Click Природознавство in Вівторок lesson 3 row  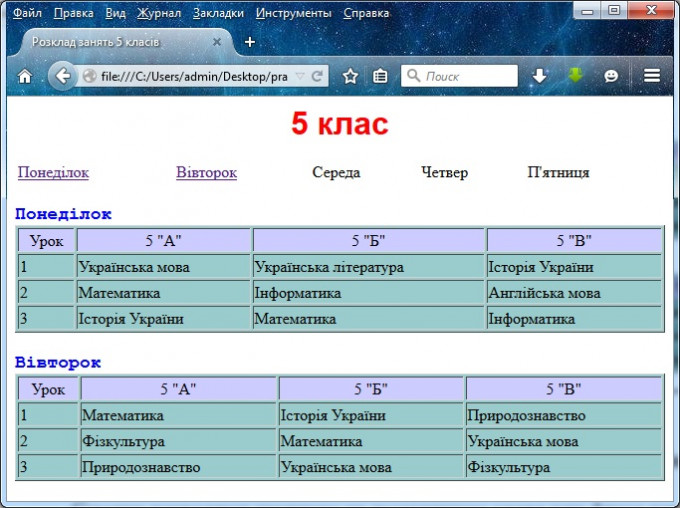[x=178, y=467]
